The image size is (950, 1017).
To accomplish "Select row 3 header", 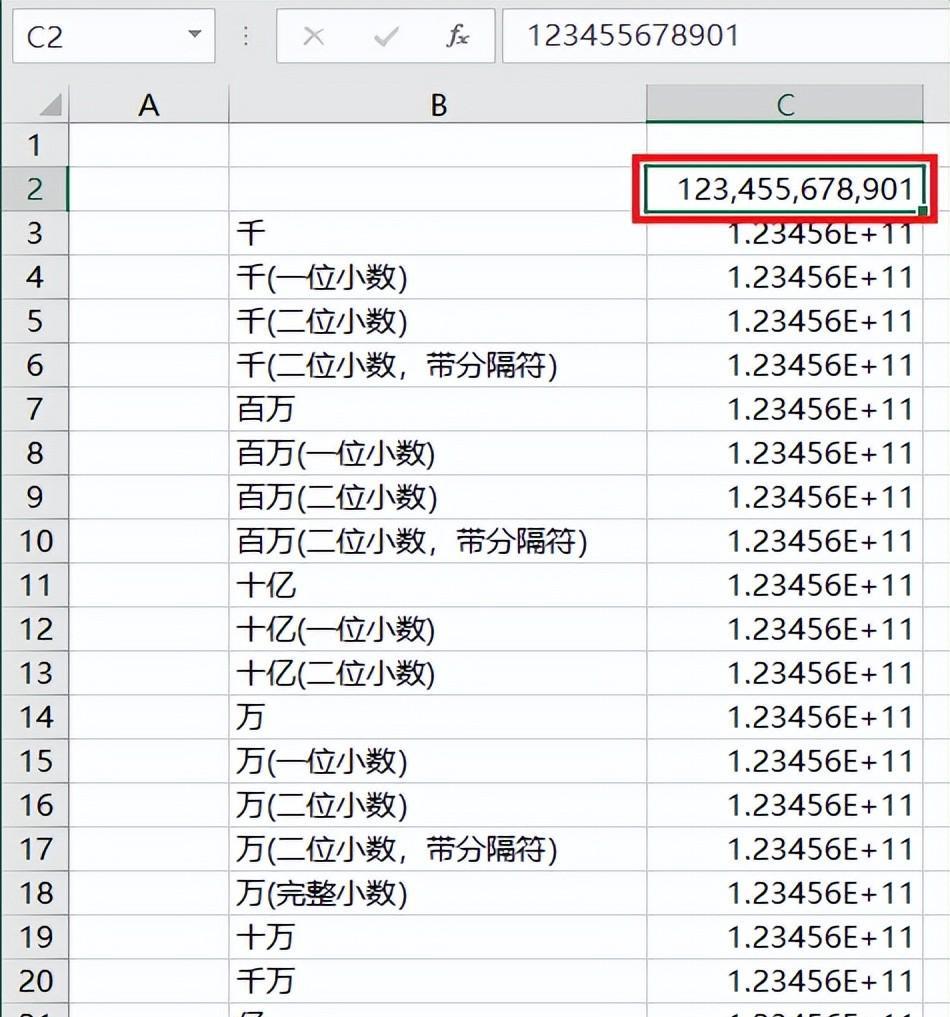I will (x=34, y=233).
